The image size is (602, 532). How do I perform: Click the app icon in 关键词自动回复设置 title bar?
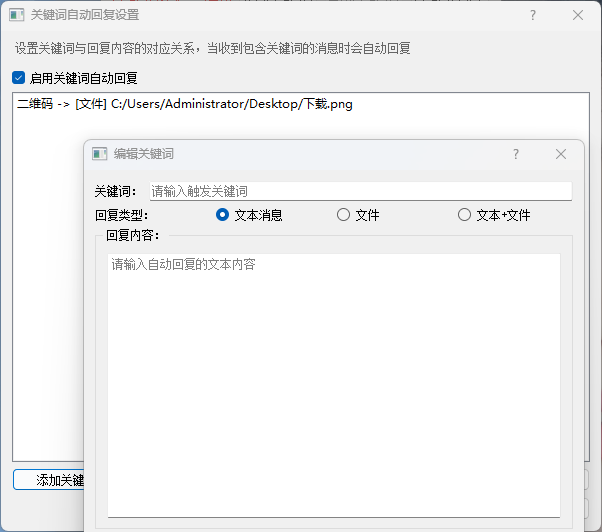tap(17, 15)
